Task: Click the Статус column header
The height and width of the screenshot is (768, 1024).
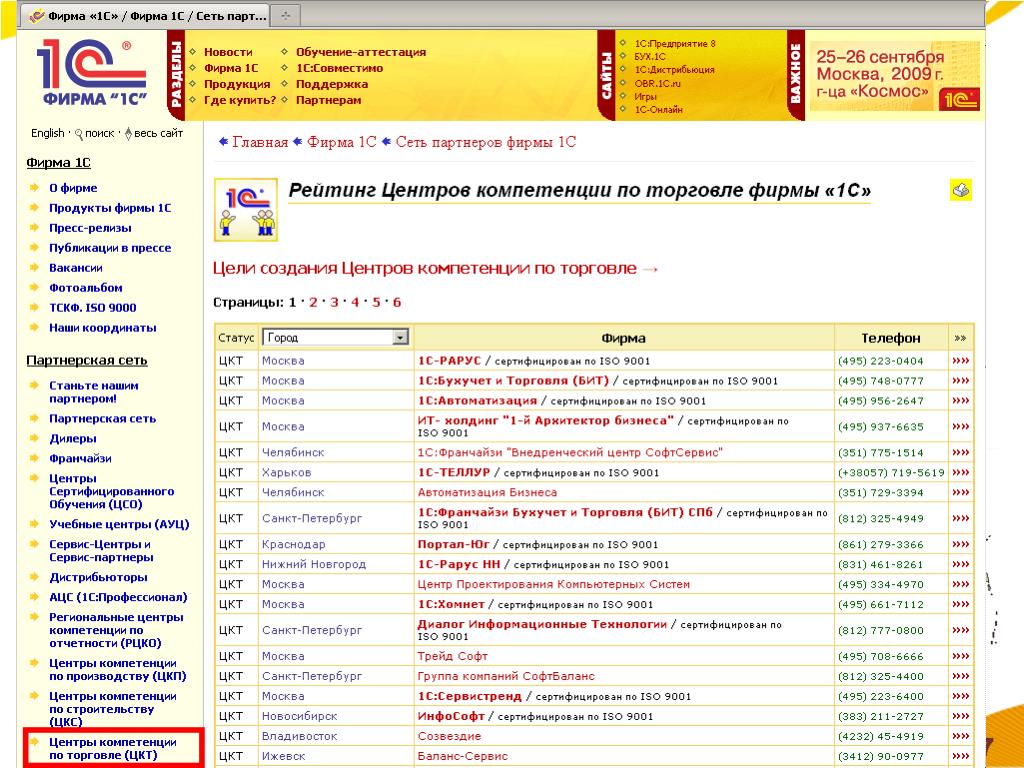Action: (236, 338)
